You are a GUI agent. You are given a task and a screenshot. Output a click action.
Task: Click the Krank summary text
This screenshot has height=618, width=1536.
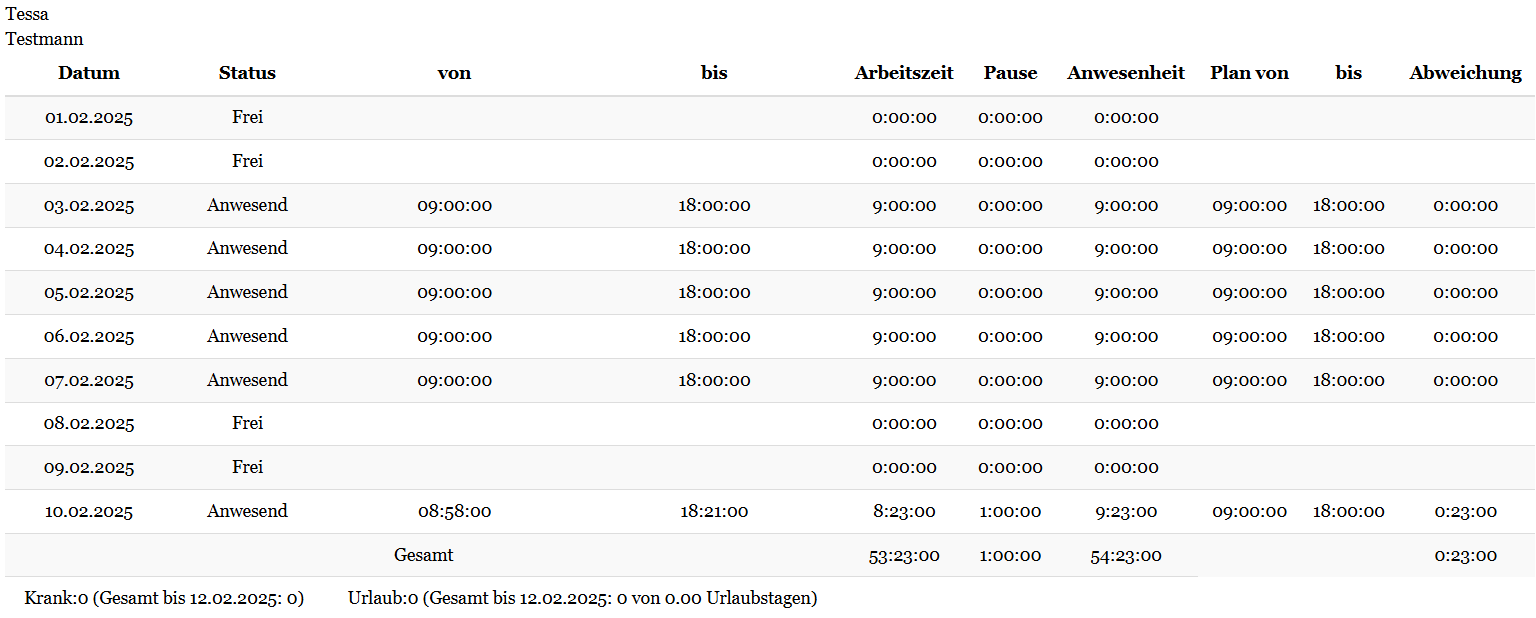(164, 599)
